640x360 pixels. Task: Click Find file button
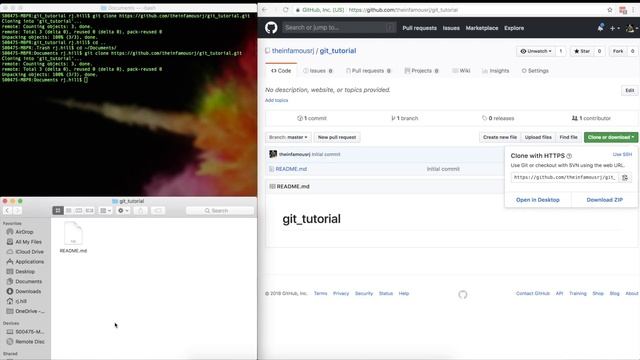coord(568,137)
